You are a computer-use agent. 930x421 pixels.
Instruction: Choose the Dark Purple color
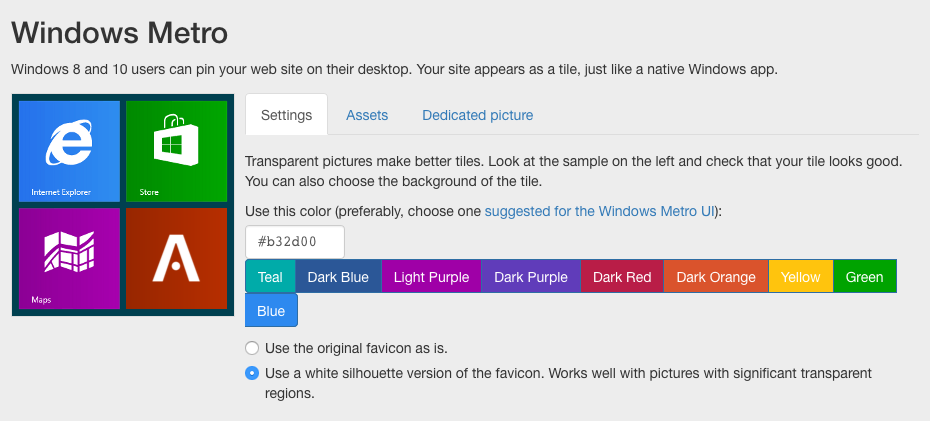coord(531,277)
